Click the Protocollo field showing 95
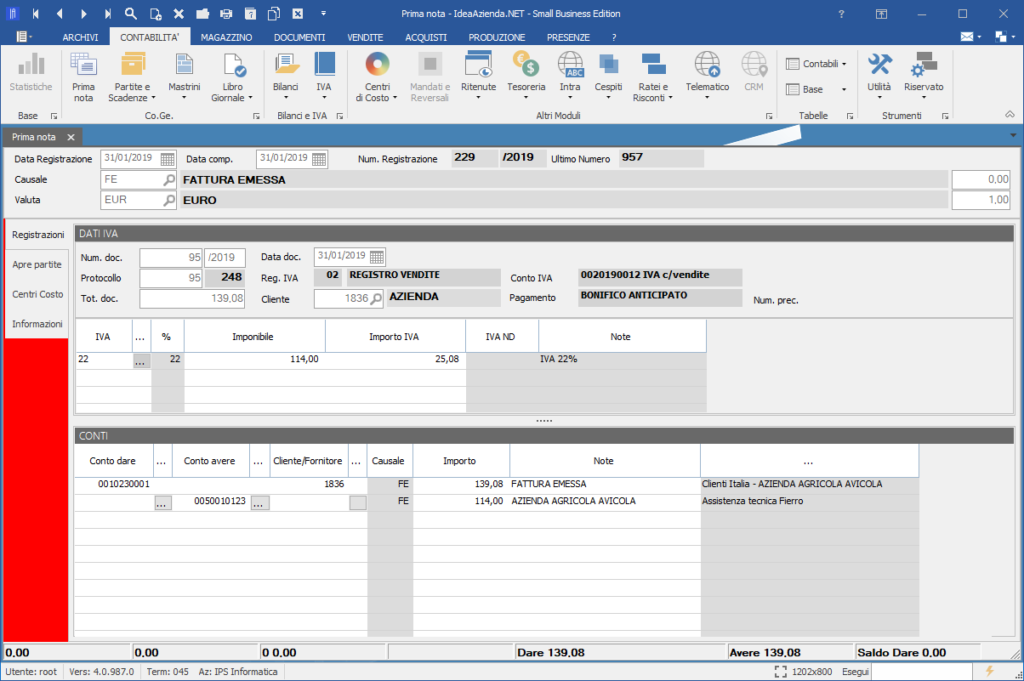Screen dimensions: 1024x681 [x=170, y=278]
